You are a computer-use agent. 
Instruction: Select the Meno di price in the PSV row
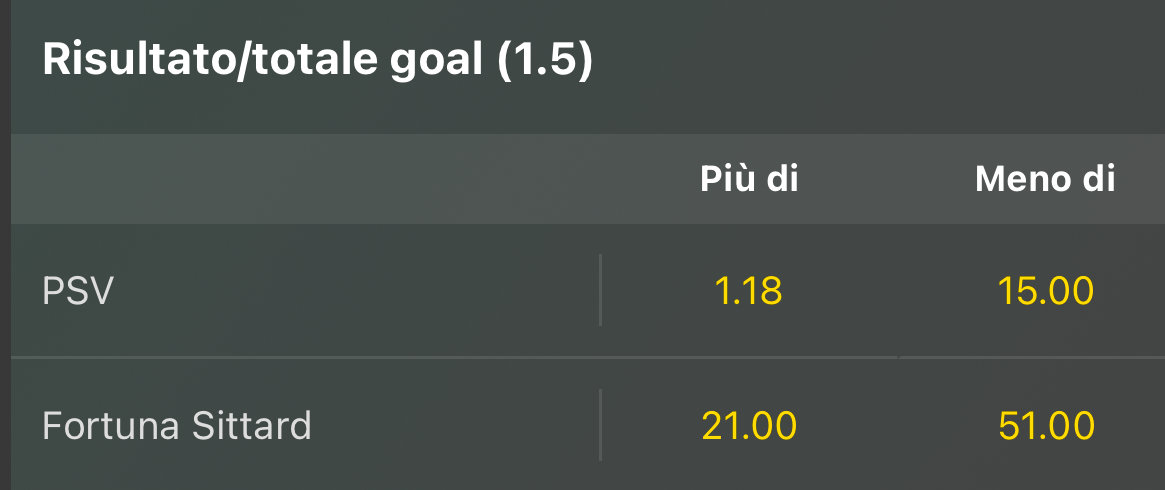point(1046,291)
